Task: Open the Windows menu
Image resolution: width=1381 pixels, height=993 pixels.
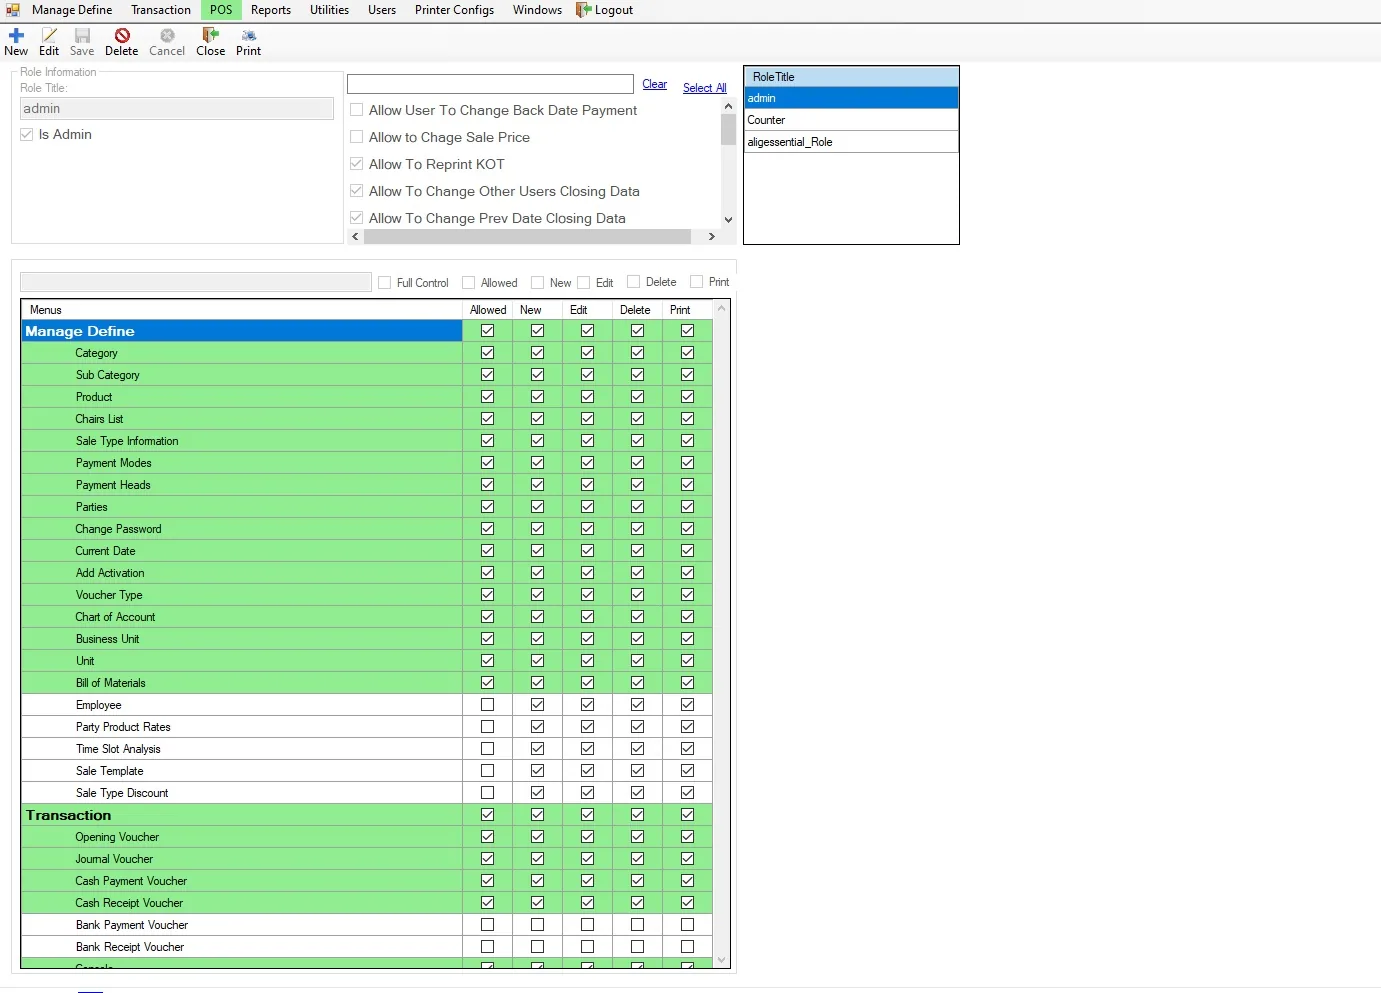Action: coord(537,10)
